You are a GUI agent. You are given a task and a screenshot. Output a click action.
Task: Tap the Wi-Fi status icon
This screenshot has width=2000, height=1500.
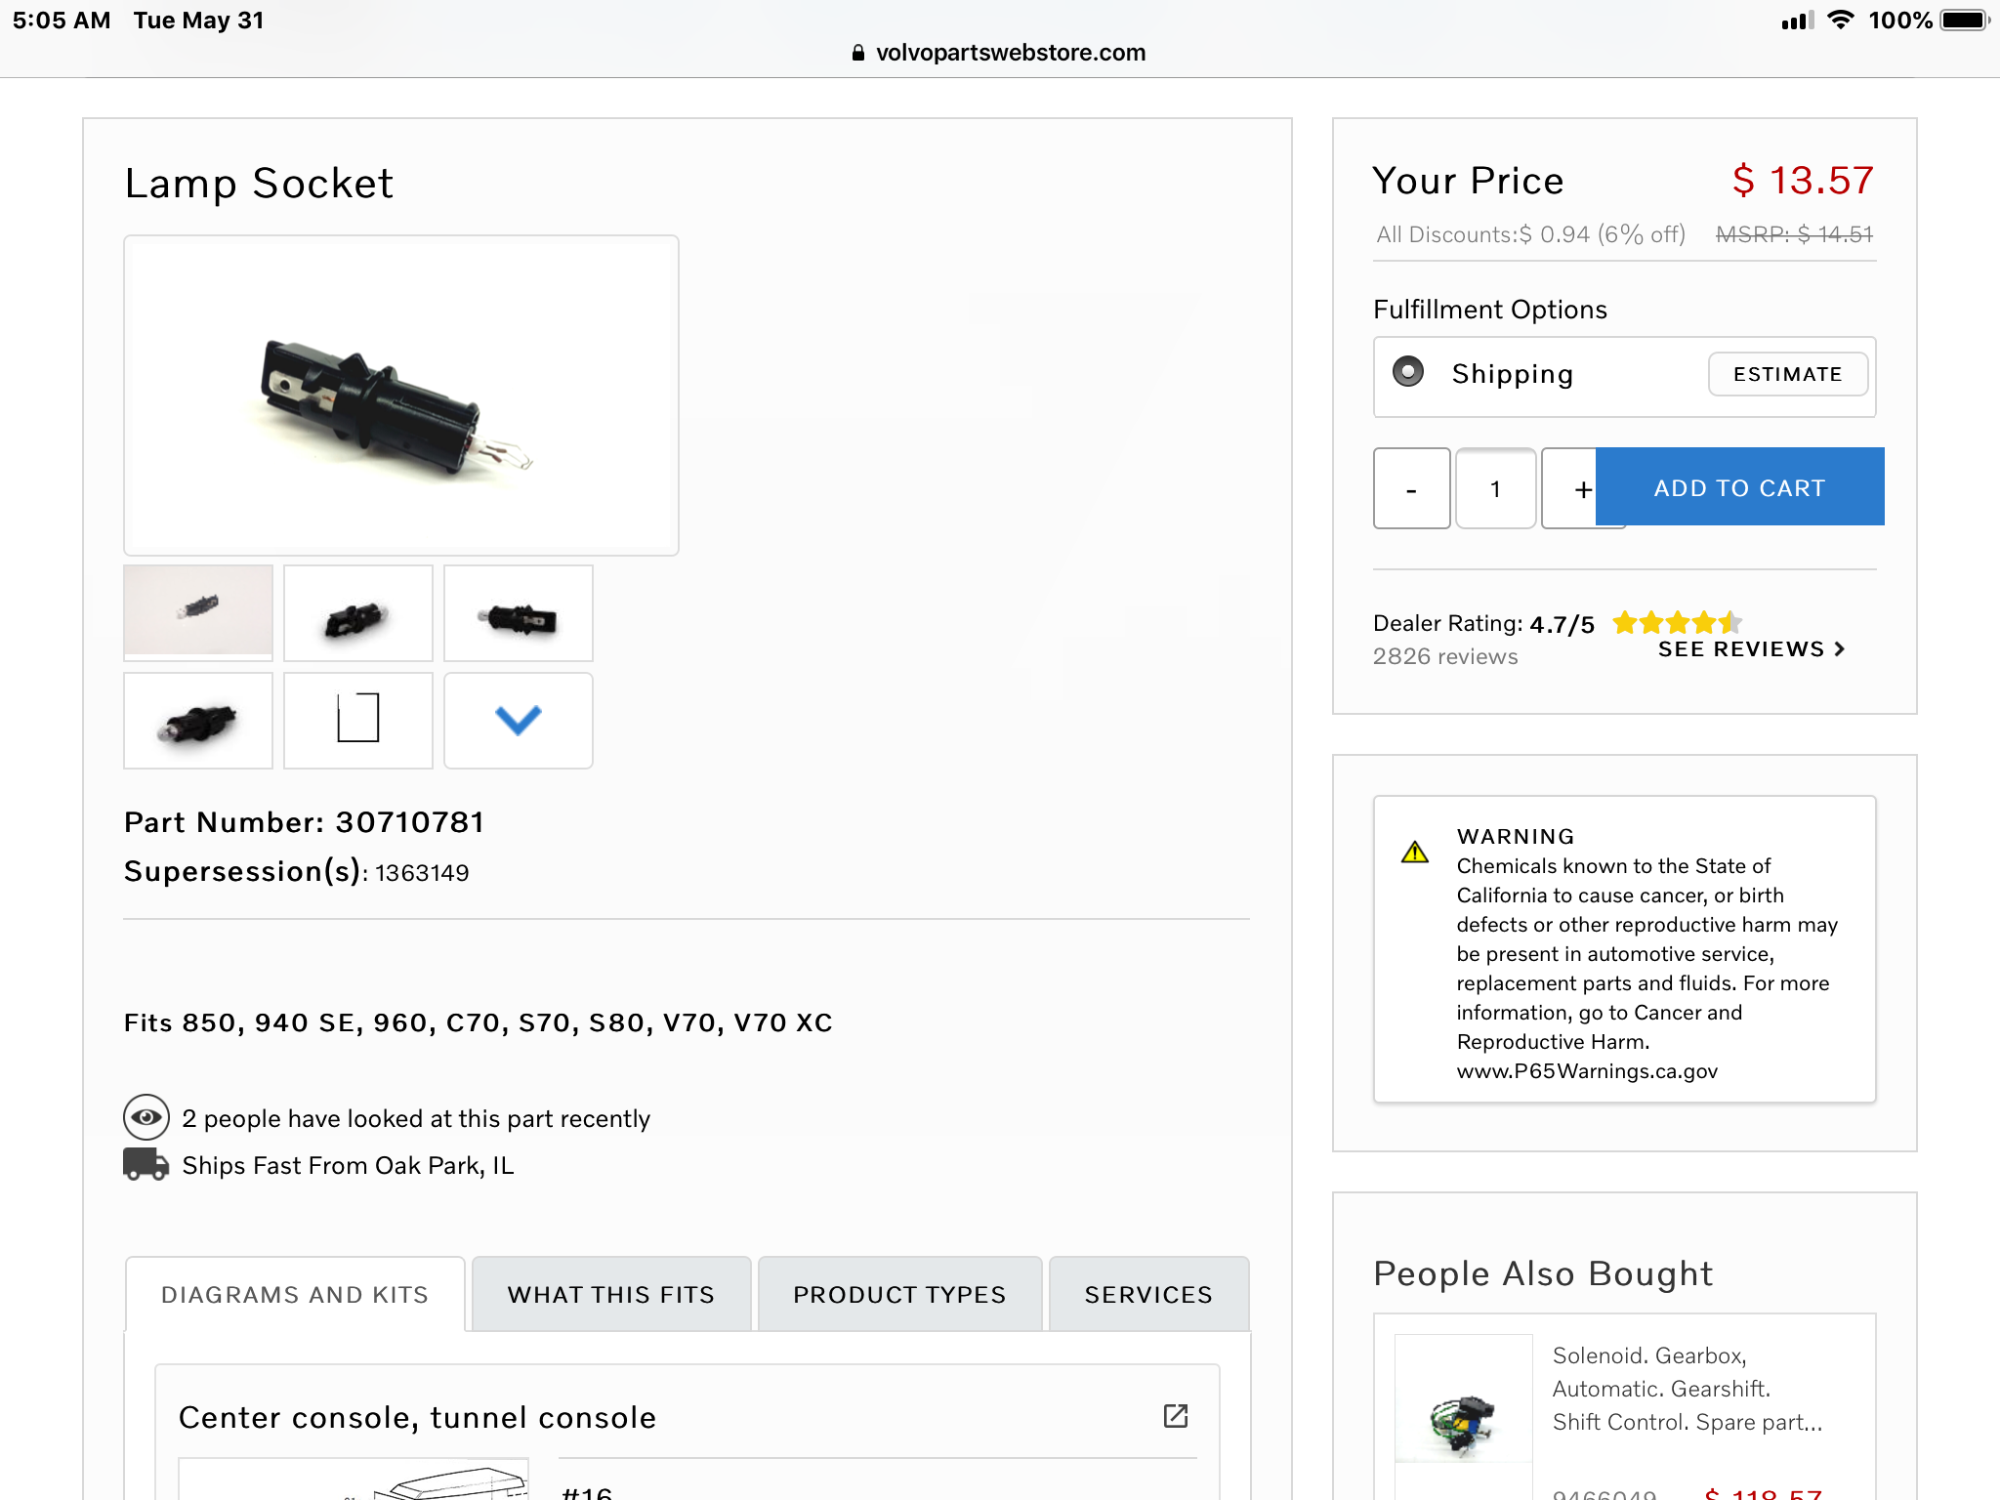1840,20
